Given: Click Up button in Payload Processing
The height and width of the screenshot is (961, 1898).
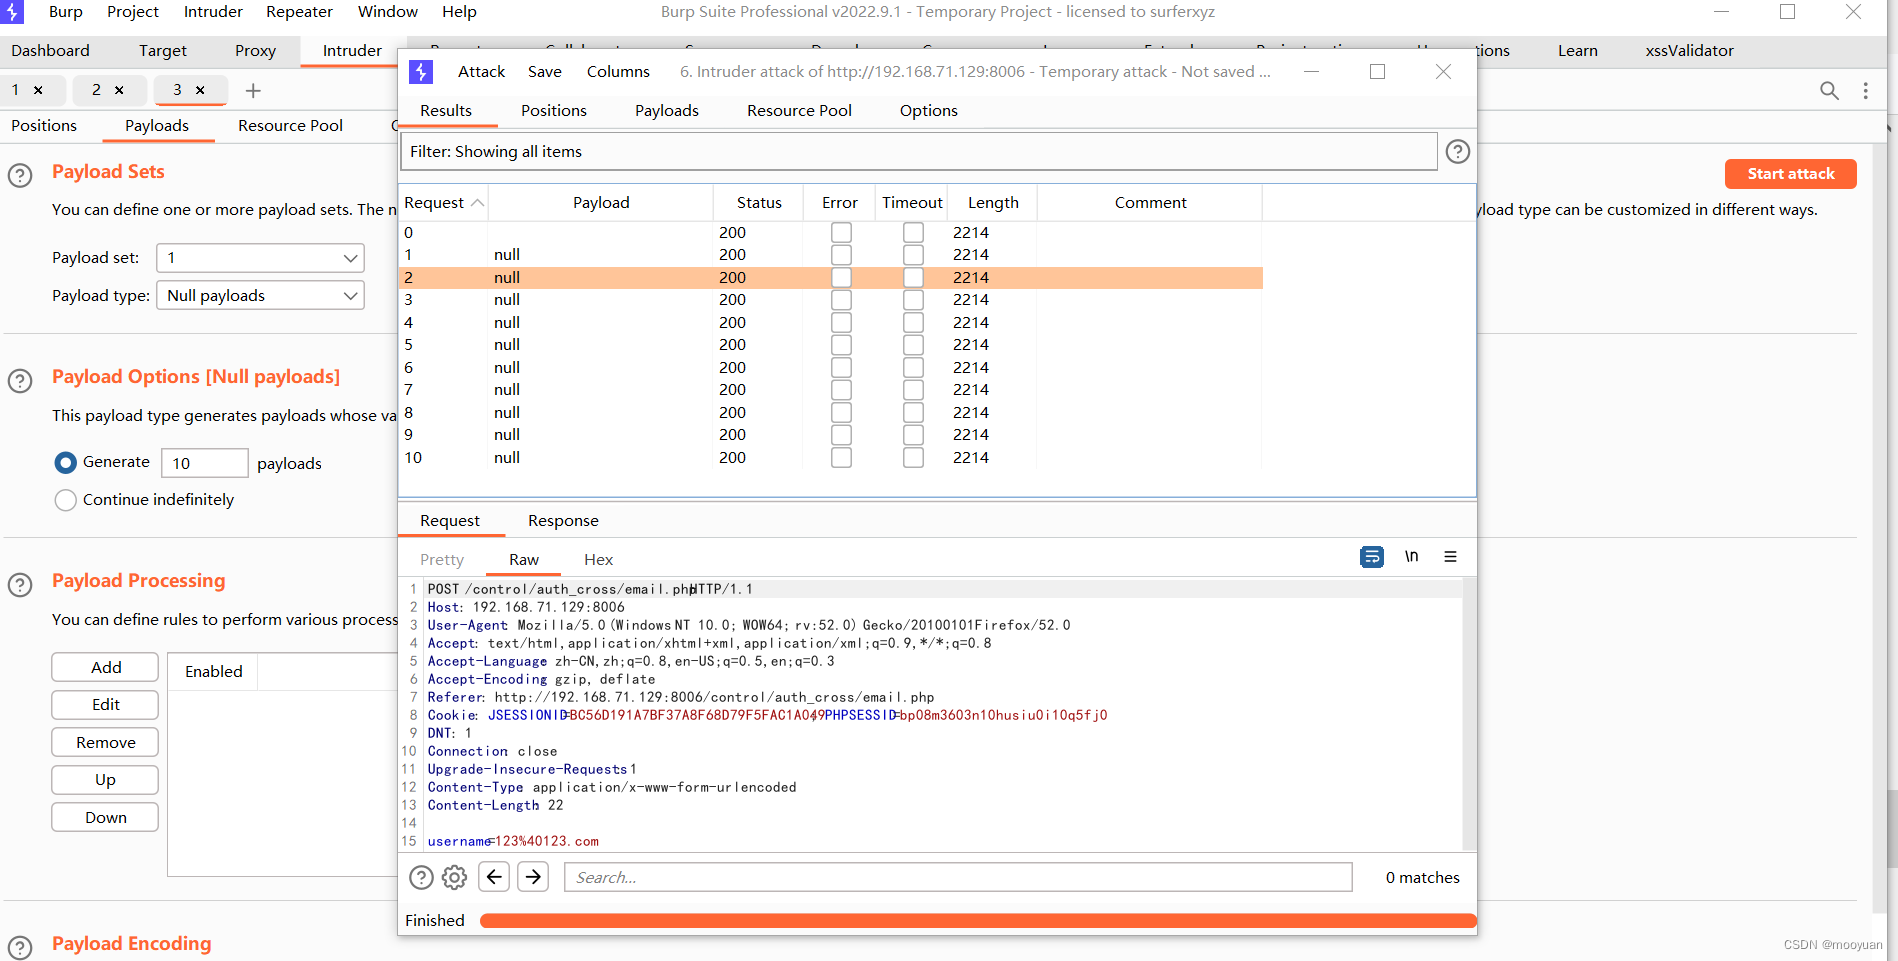Looking at the screenshot, I should [x=105, y=780].
